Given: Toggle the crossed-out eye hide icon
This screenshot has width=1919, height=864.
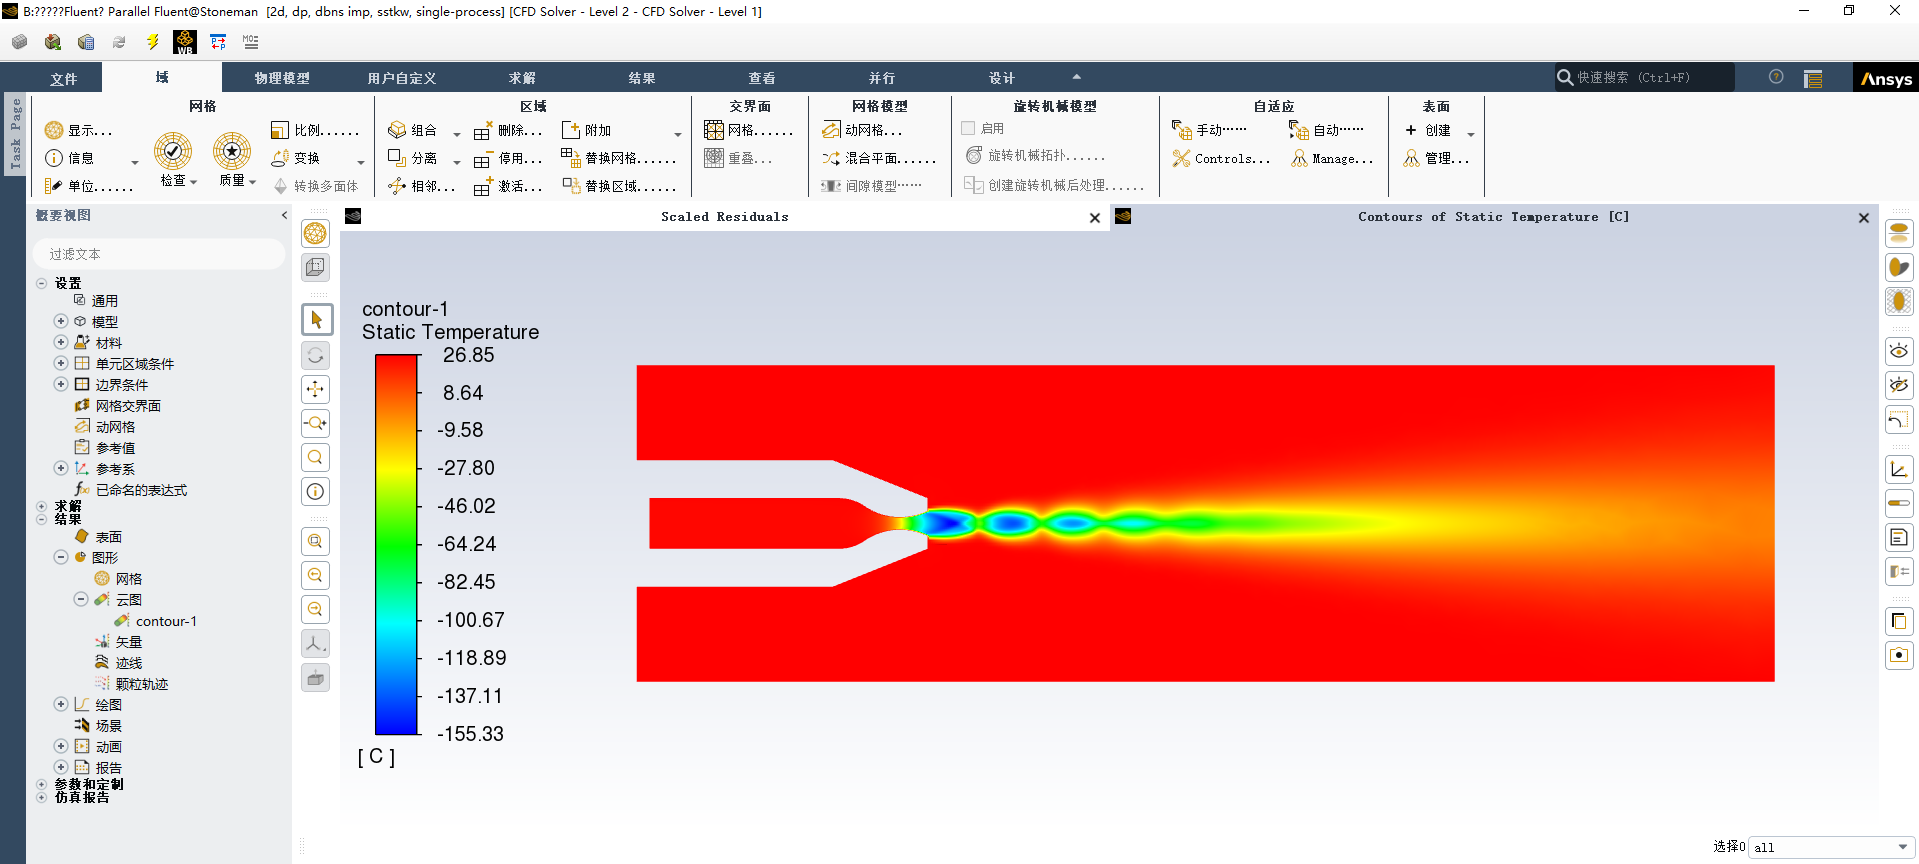Looking at the screenshot, I should (x=1899, y=385).
